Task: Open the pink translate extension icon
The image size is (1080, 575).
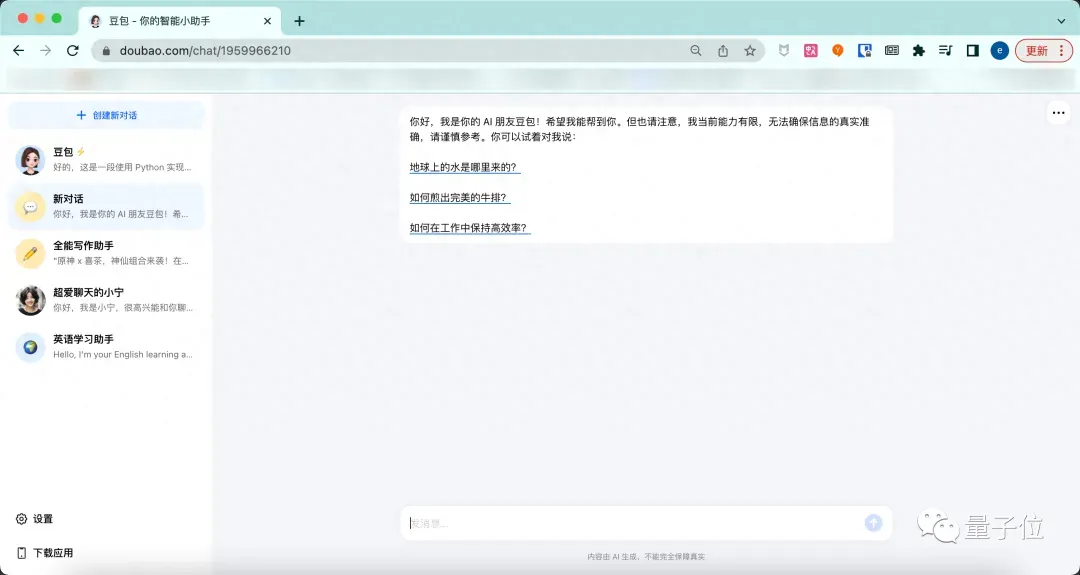Action: click(x=811, y=50)
